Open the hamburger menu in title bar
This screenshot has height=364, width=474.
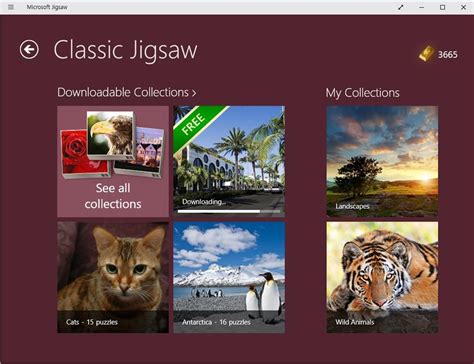pos(11,7)
